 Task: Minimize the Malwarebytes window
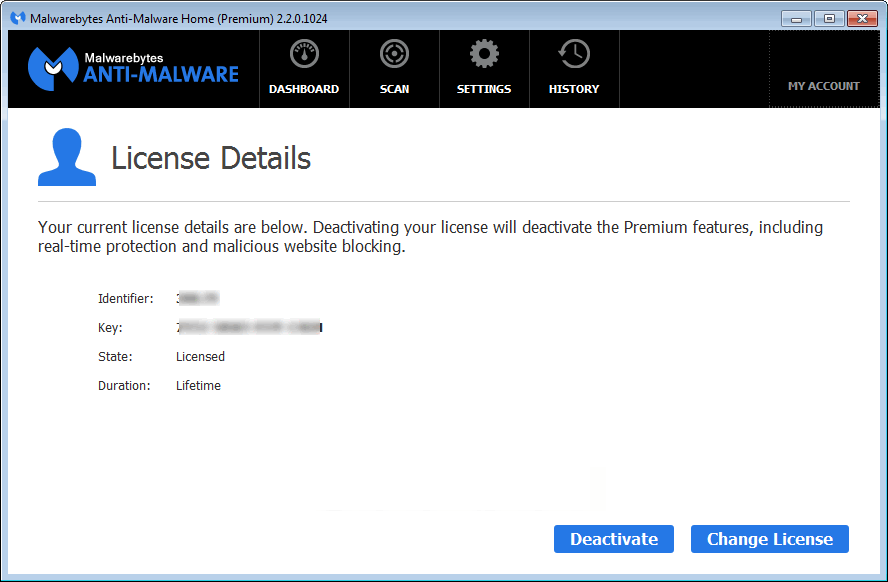pos(796,19)
